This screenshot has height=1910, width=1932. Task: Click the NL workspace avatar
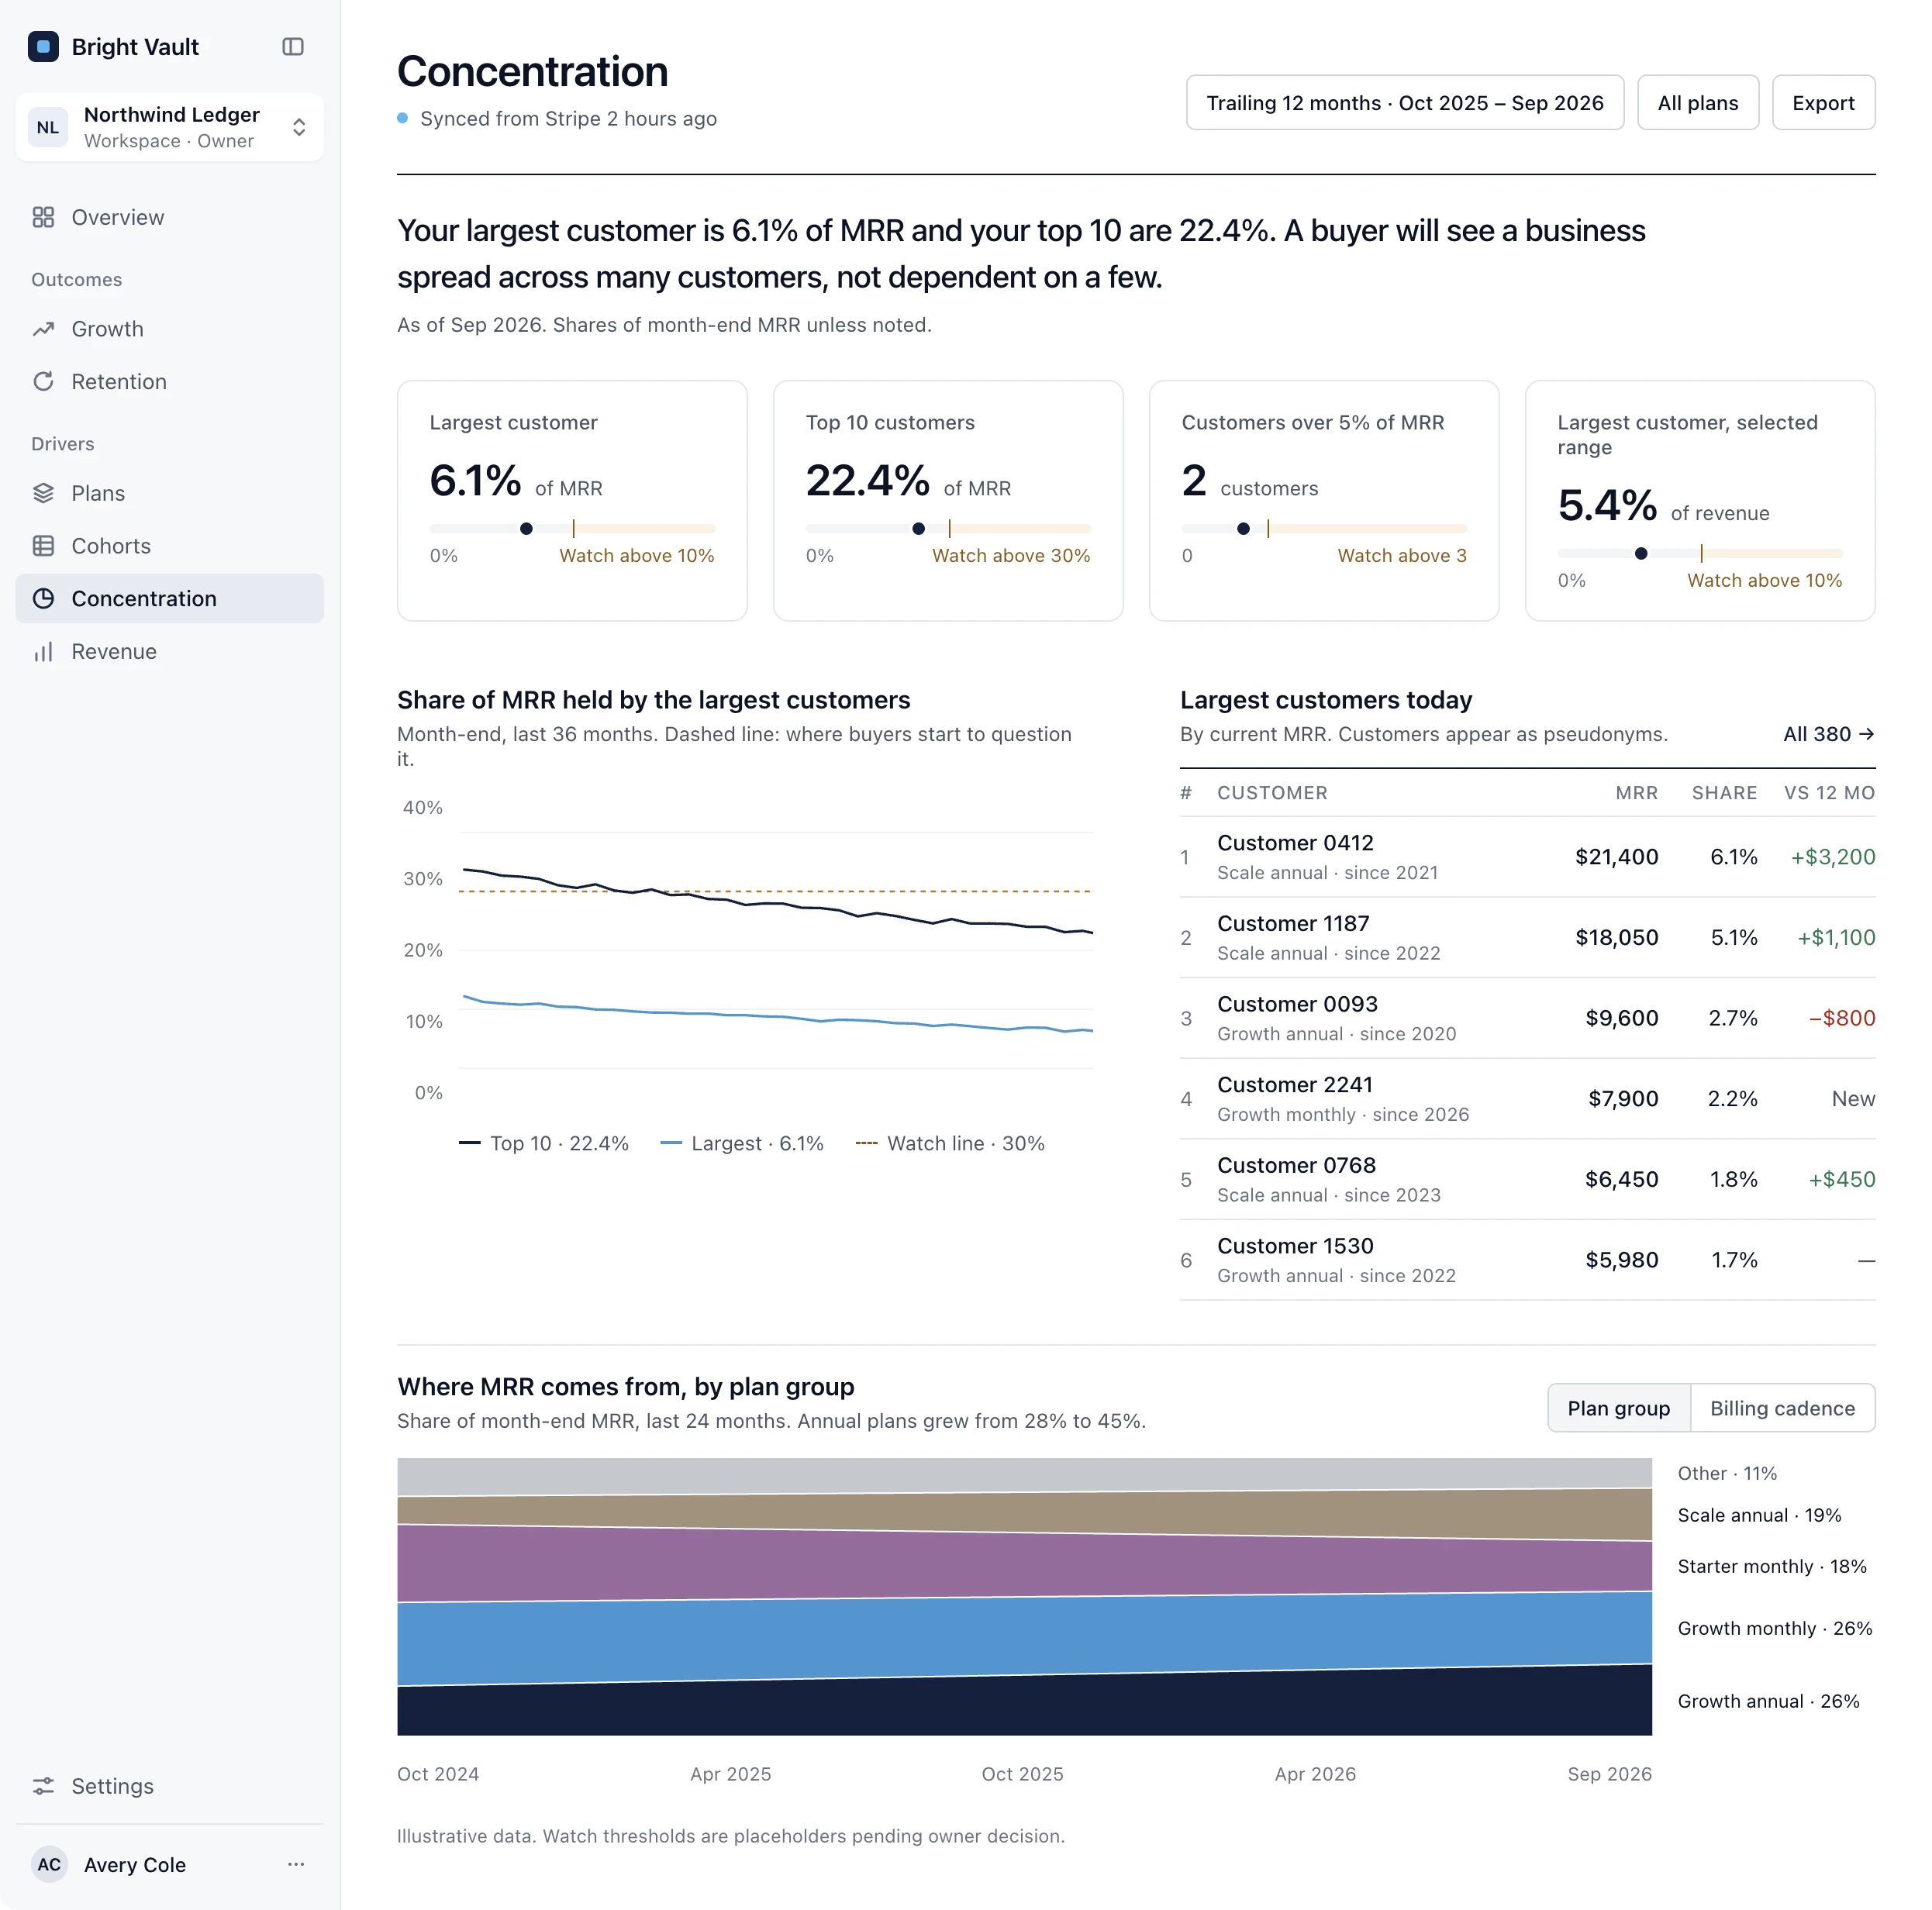click(x=48, y=127)
